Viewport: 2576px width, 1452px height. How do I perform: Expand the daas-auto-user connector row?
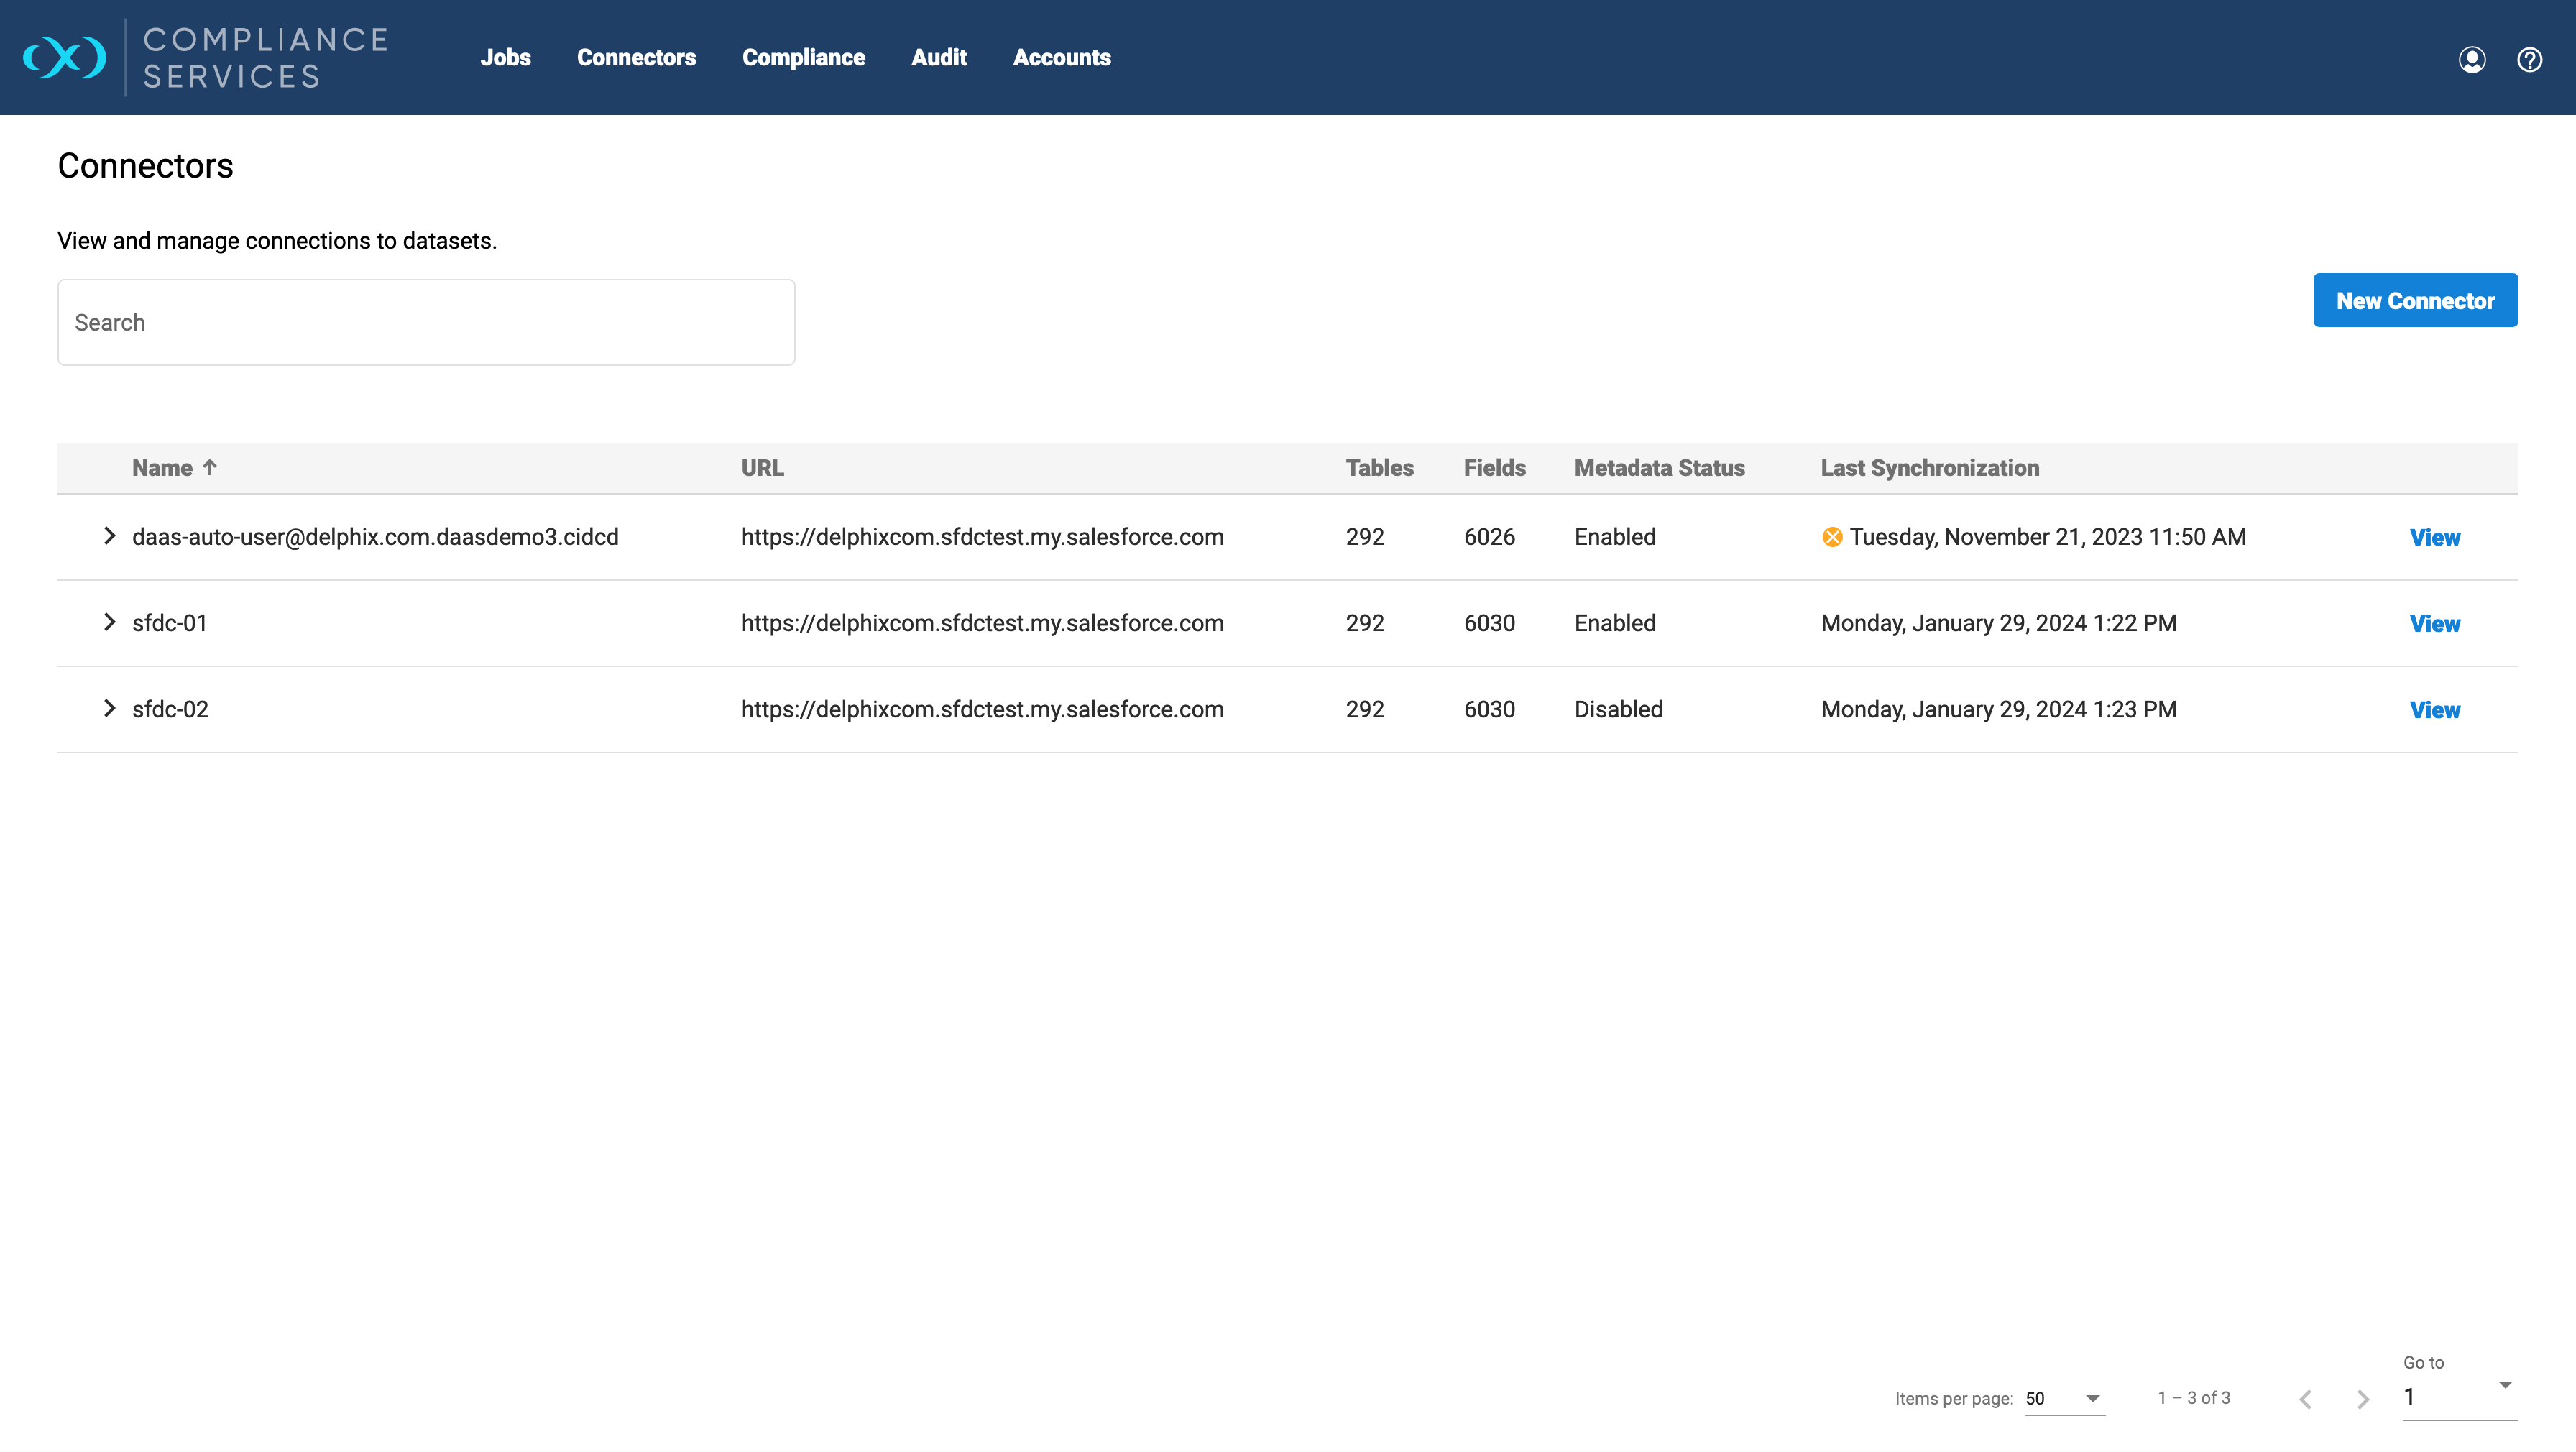coord(109,536)
